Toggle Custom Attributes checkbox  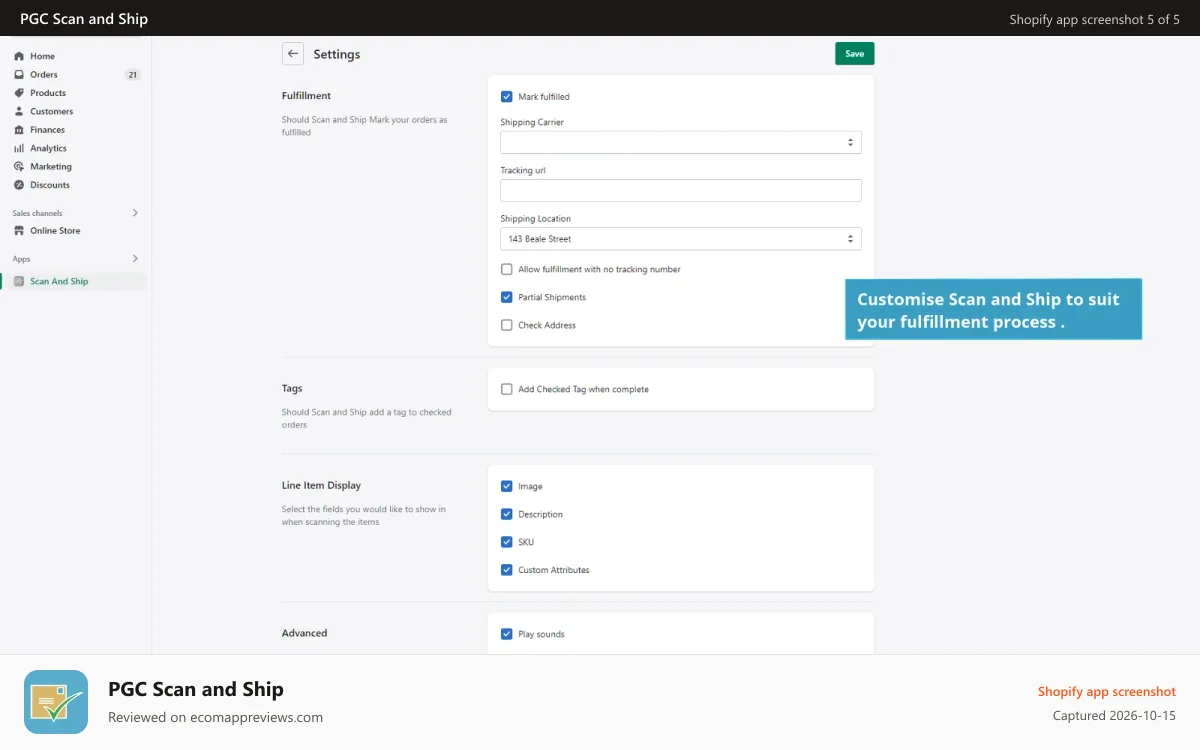[507, 570]
